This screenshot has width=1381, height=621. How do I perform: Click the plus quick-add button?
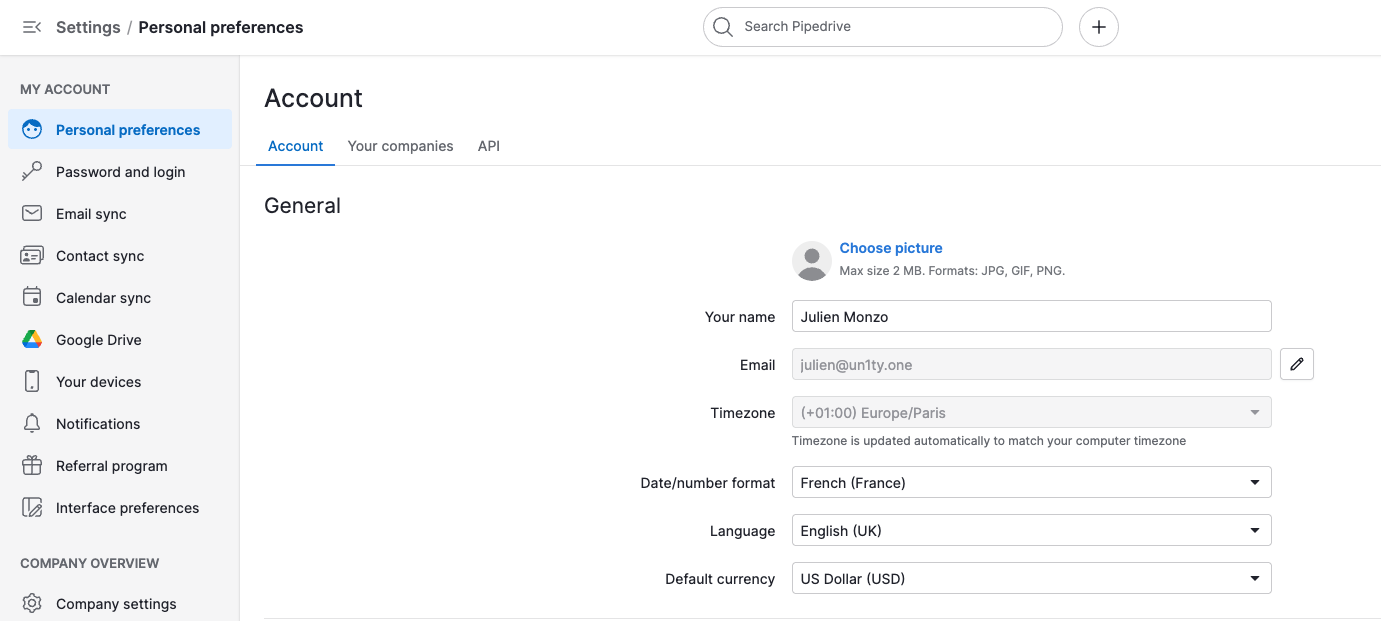click(1098, 27)
